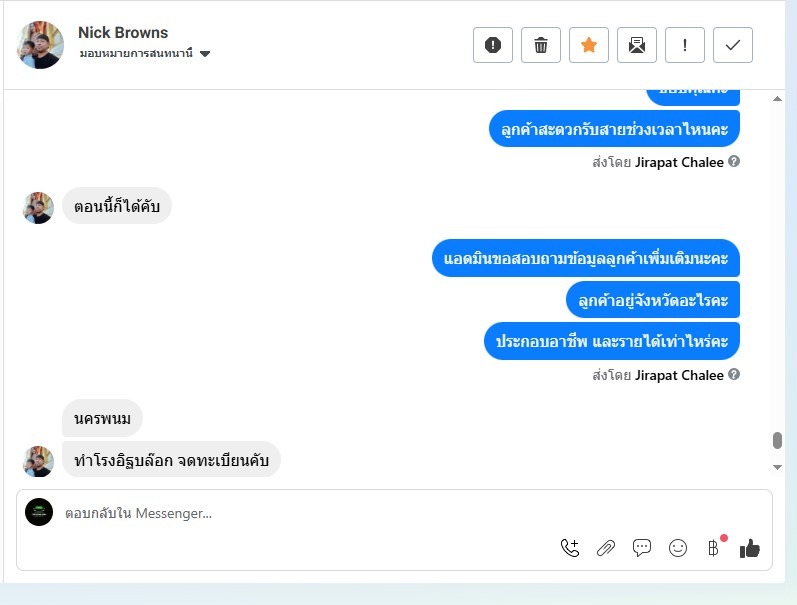Image resolution: width=797 pixels, height=605 pixels.
Task: Click the chat scrollbar down arrow
Action: [x=777, y=467]
